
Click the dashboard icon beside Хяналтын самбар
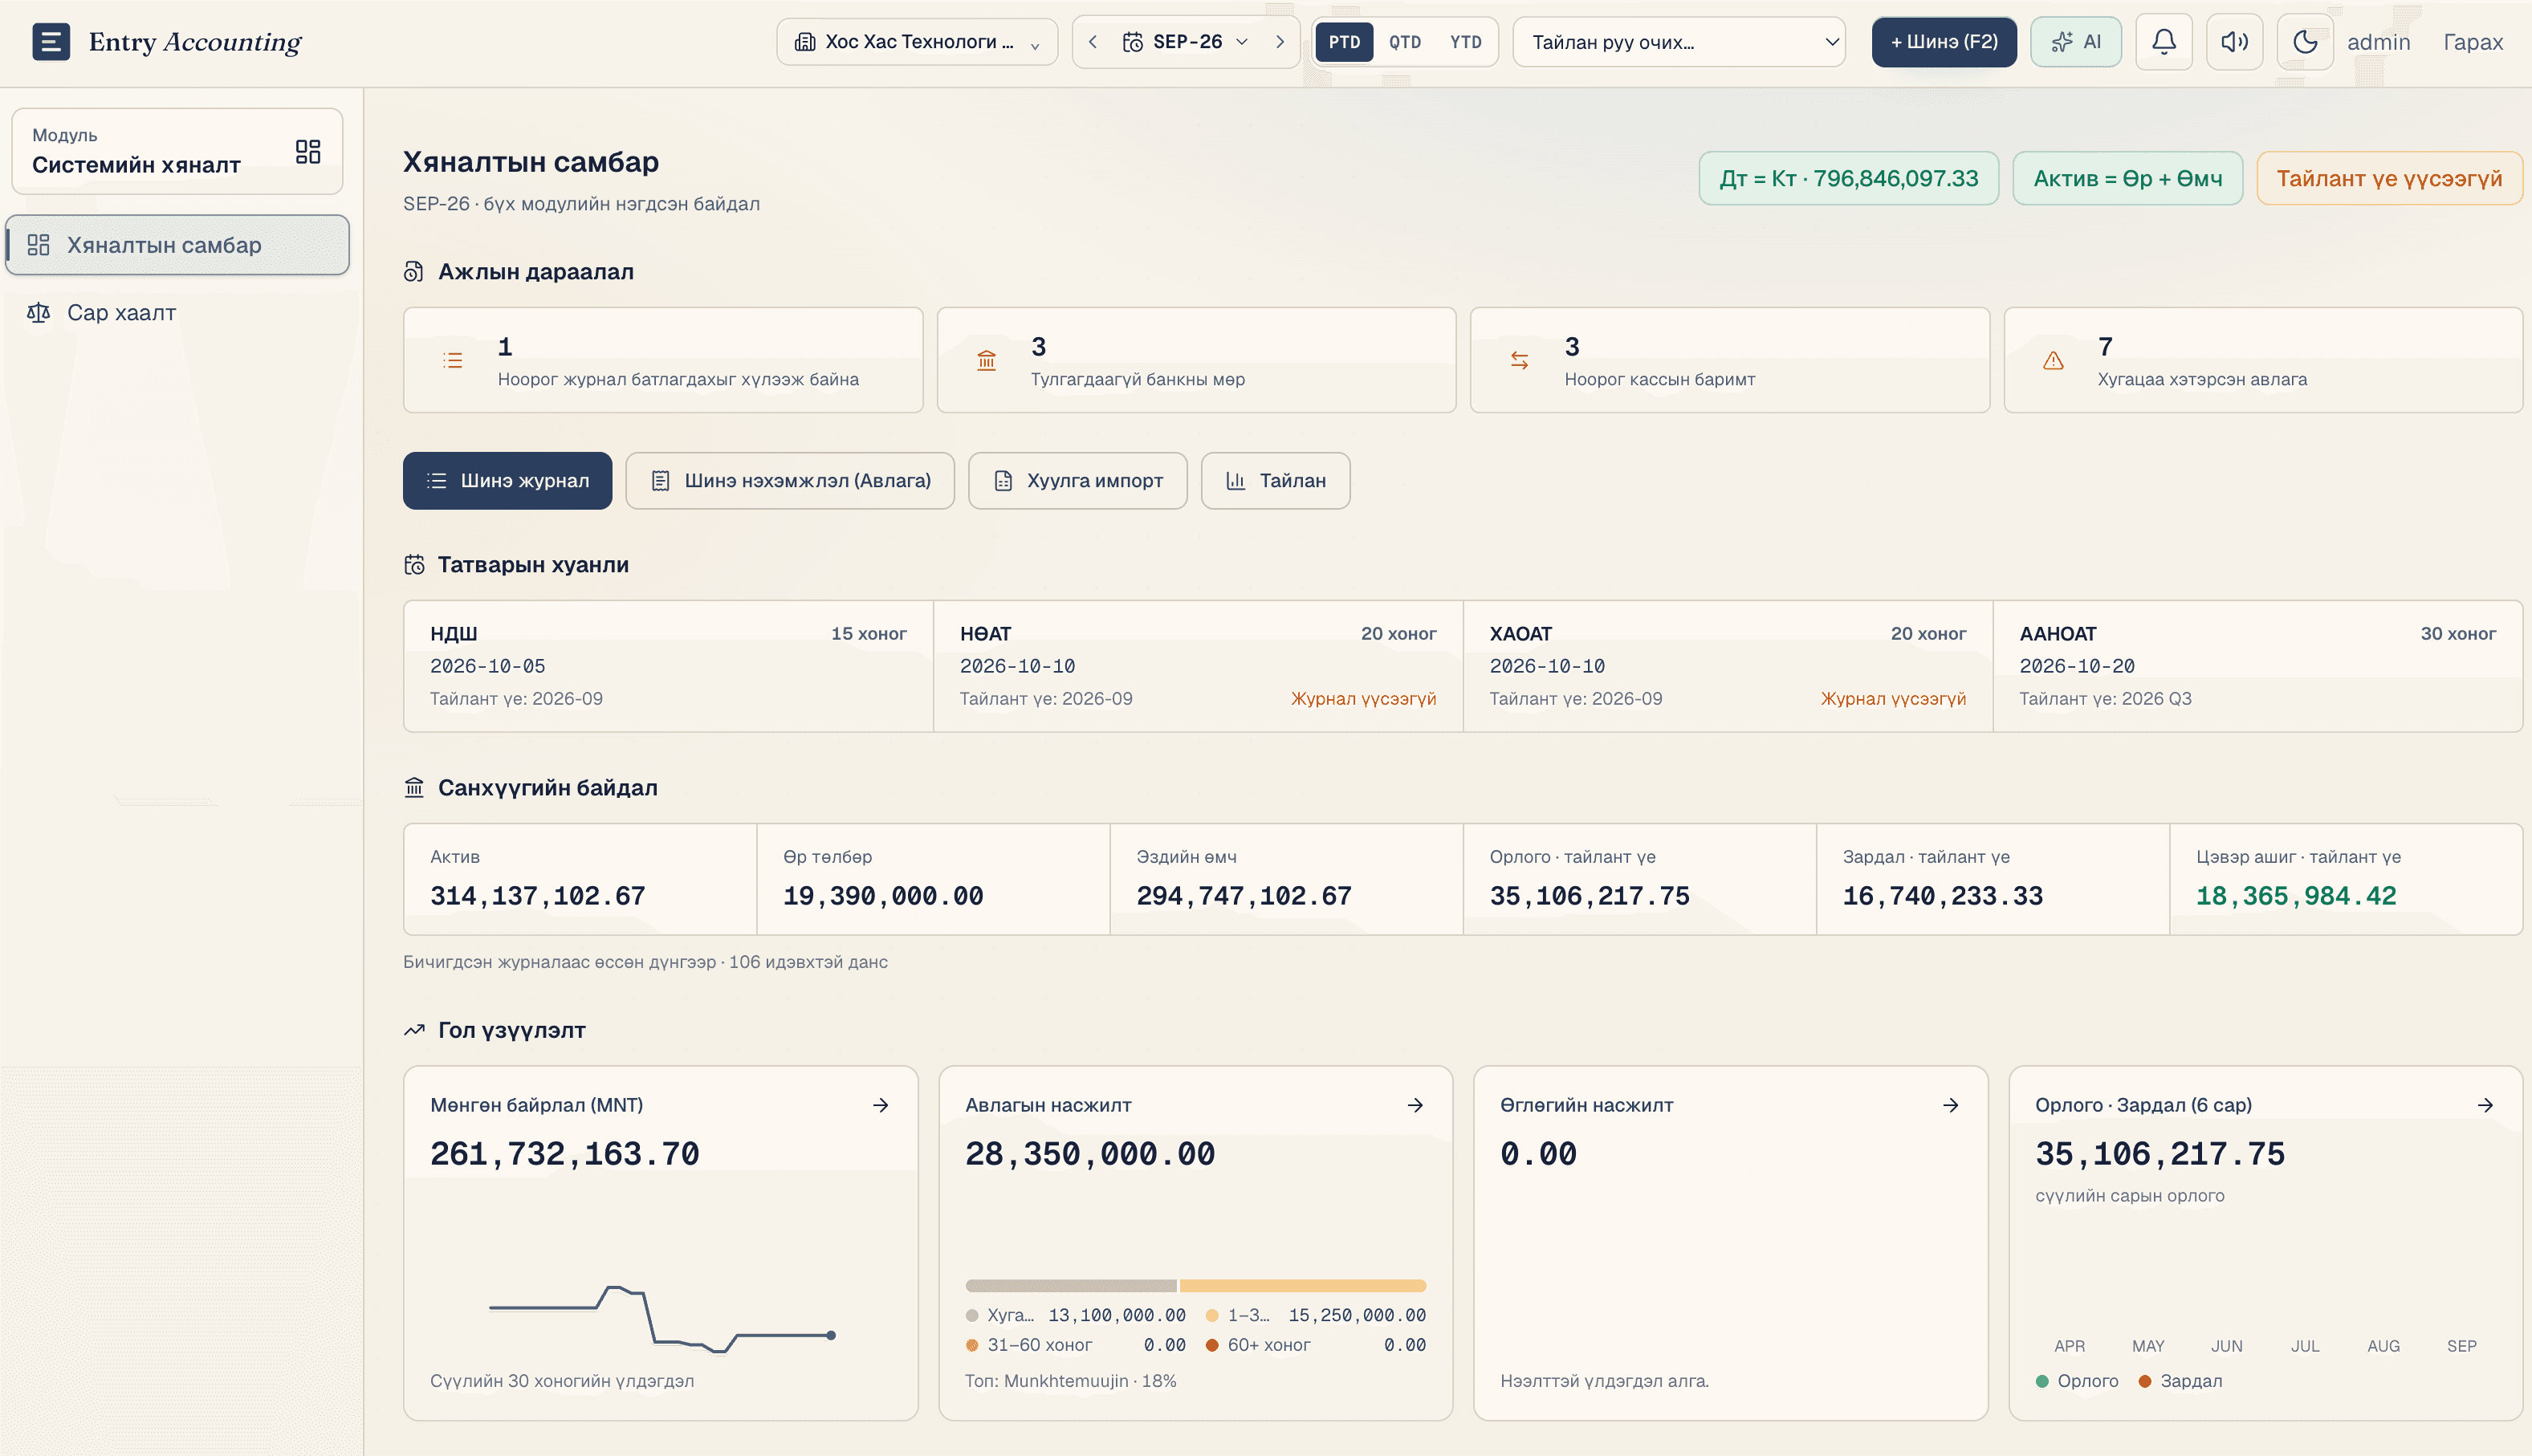(38, 245)
